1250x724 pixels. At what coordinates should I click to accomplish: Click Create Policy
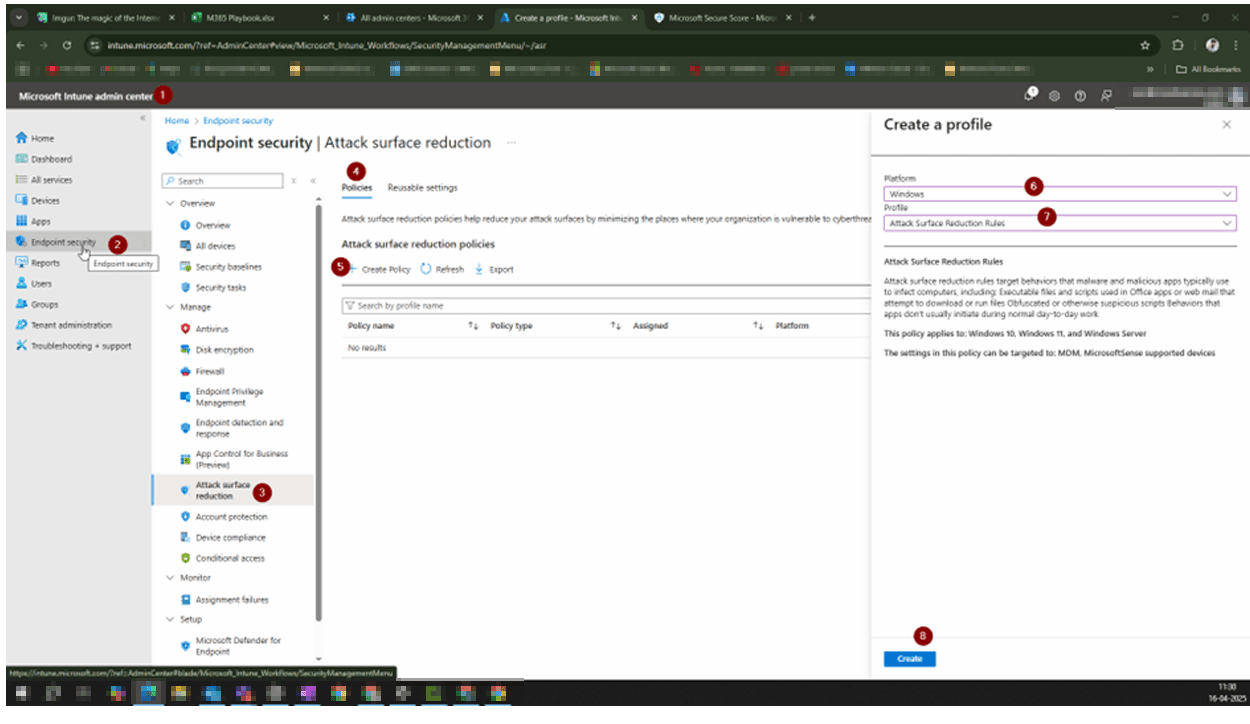(x=378, y=269)
